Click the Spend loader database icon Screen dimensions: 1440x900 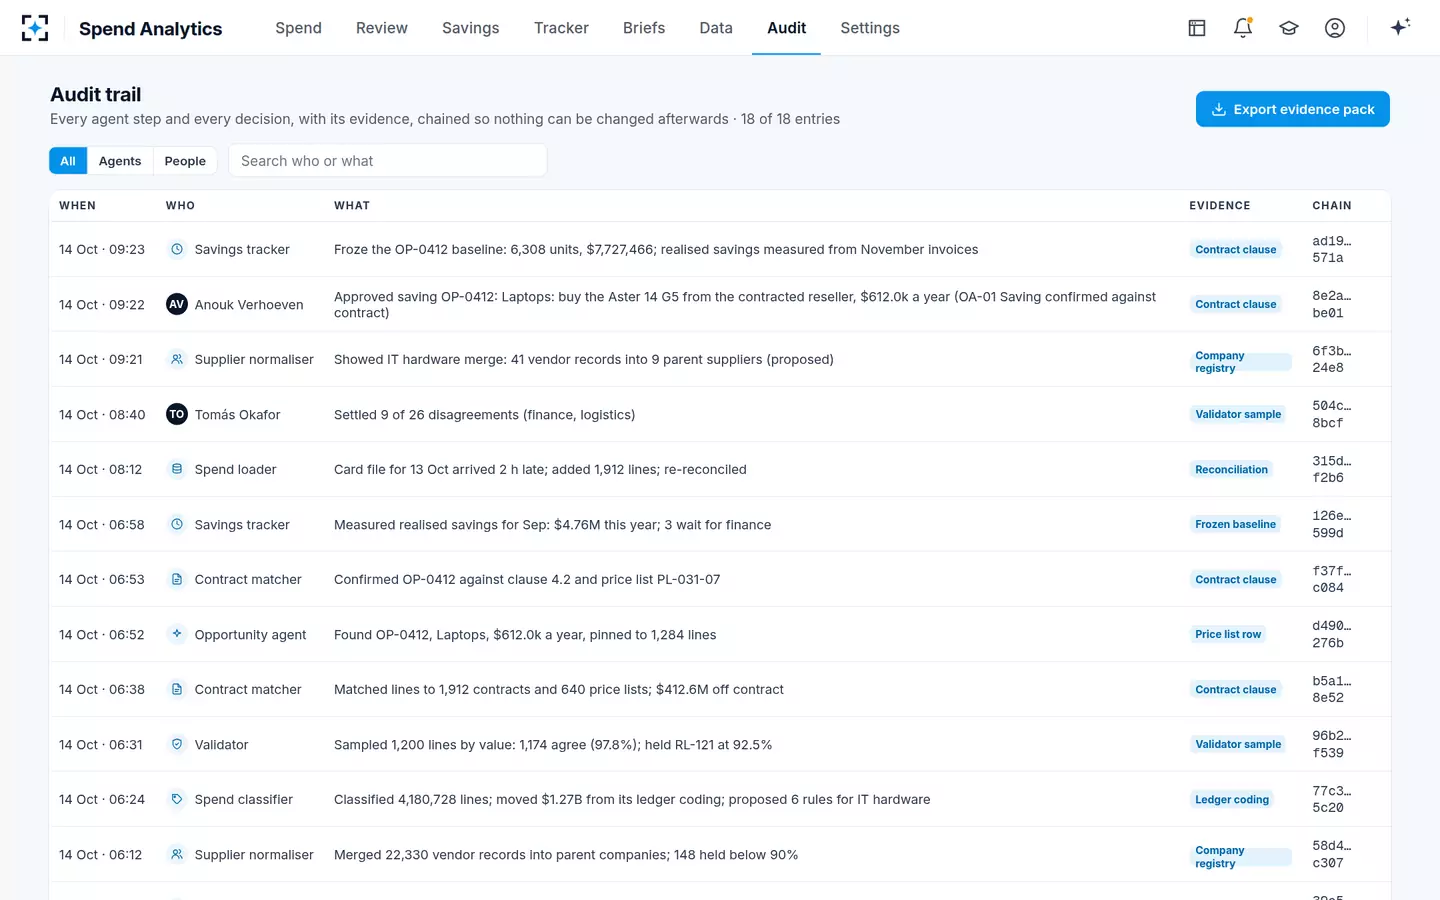coord(177,469)
